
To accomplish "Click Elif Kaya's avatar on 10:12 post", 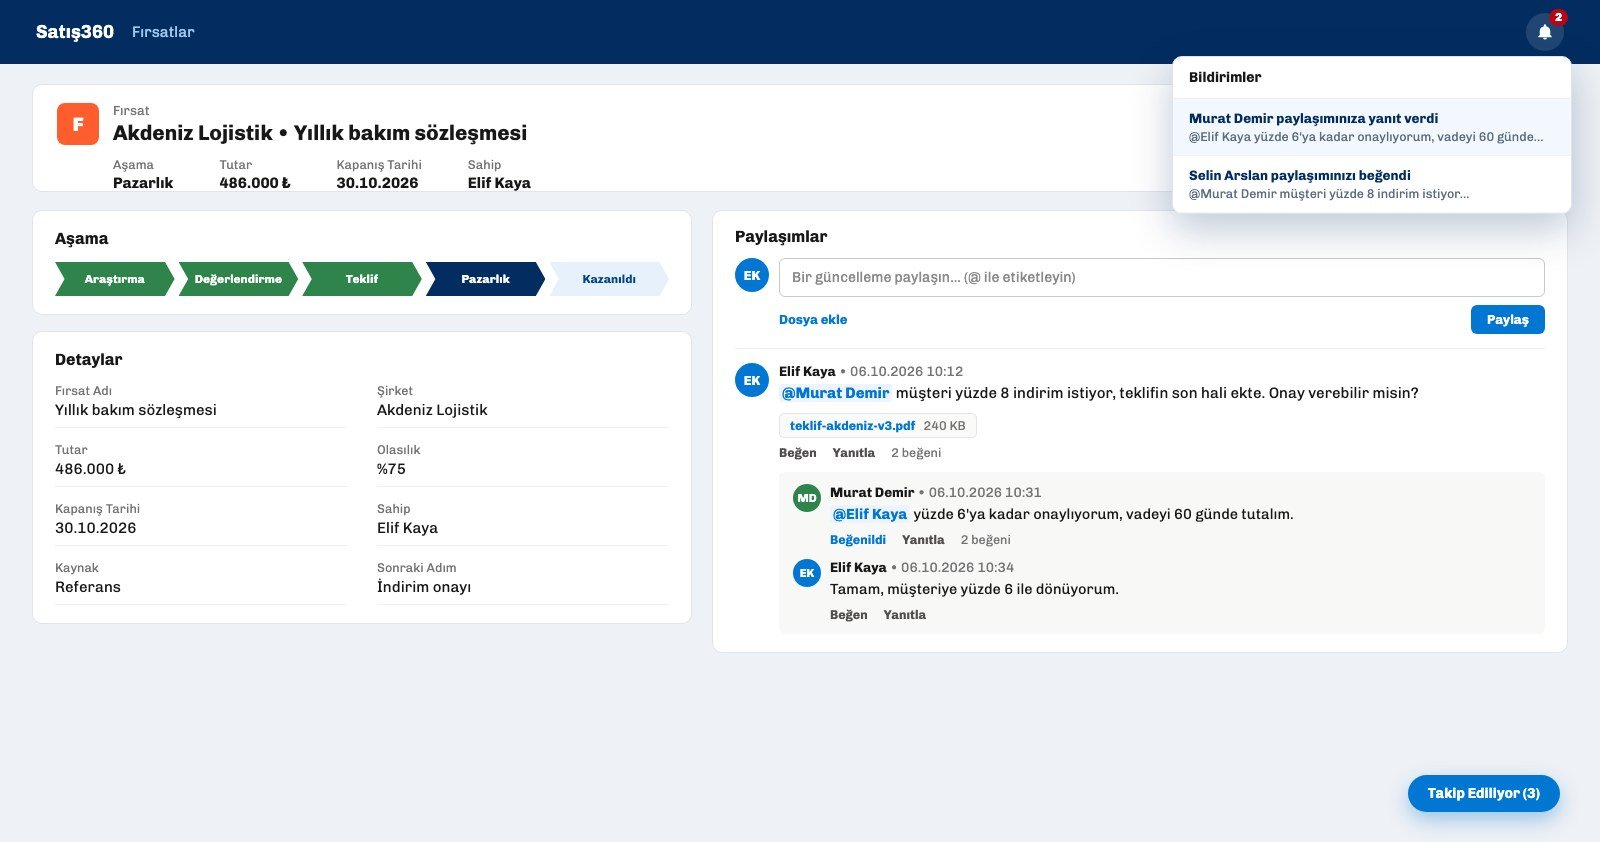I will pos(752,380).
